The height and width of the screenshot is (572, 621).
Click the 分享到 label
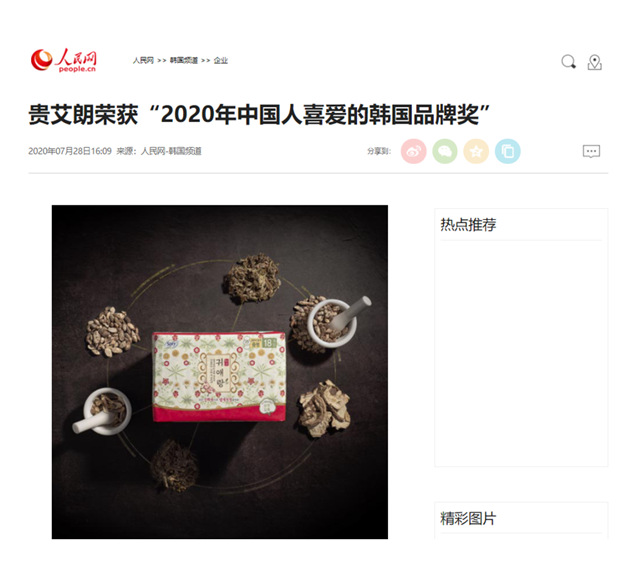[379, 151]
